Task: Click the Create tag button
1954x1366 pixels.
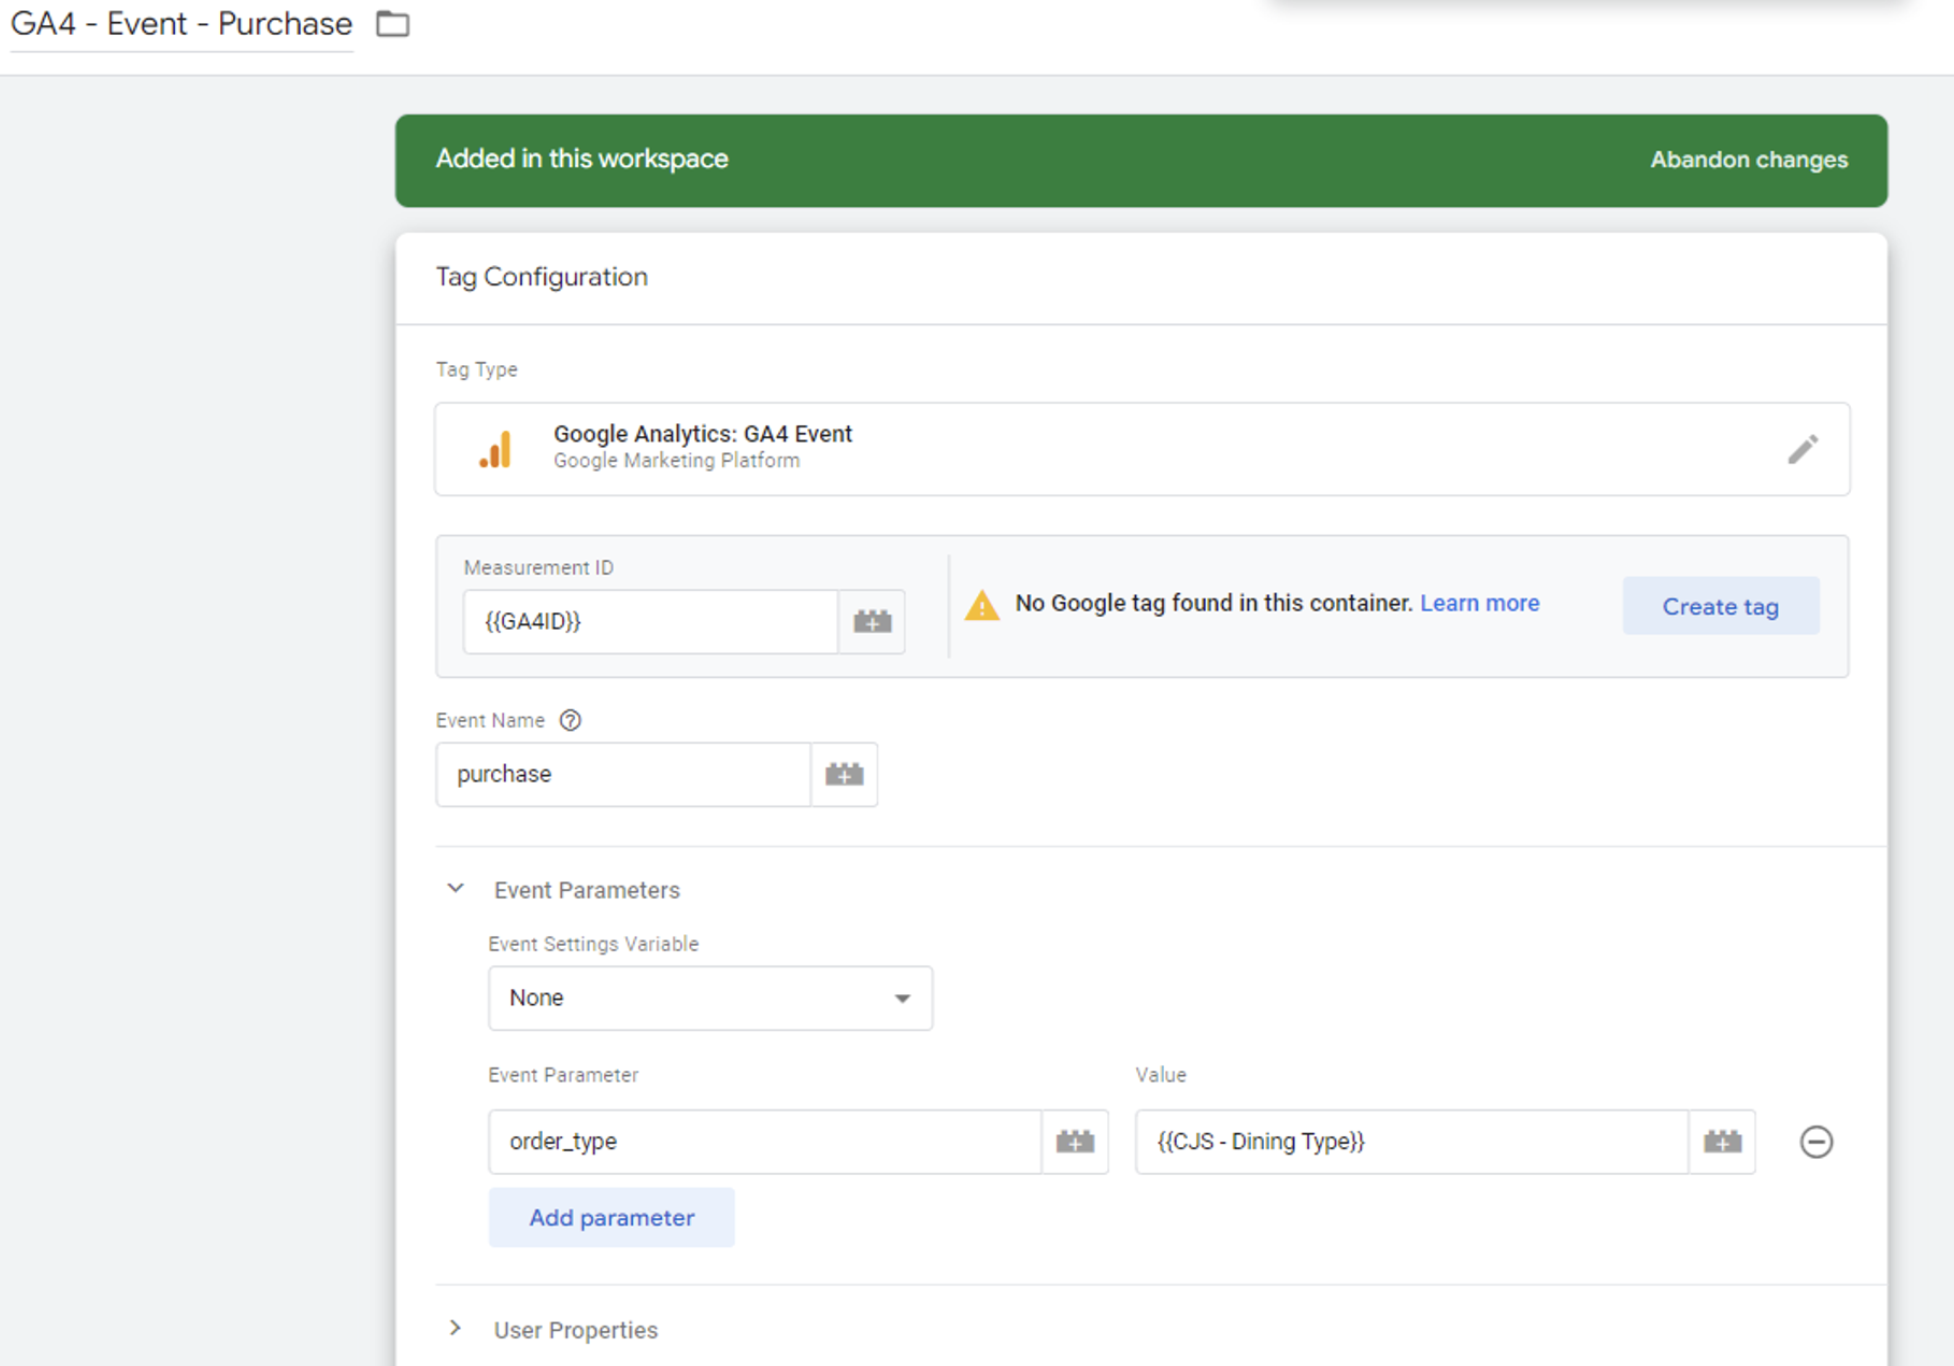Action: tap(1720, 606)
